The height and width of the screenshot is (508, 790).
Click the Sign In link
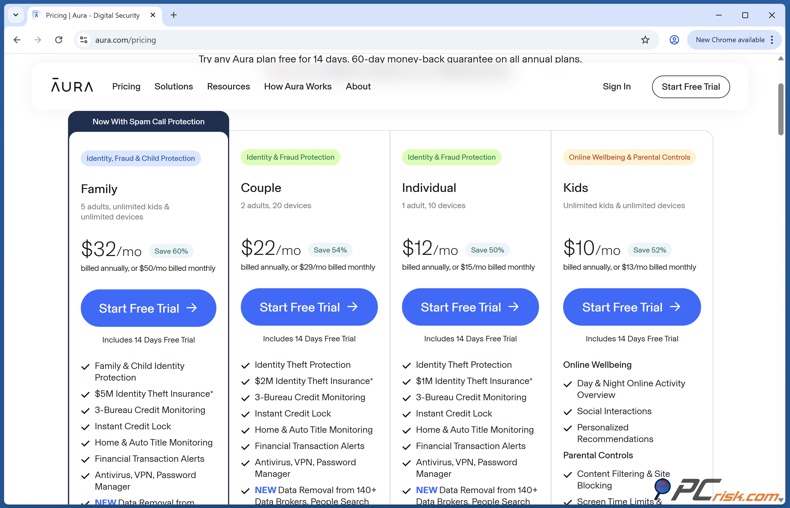click(x=616, y=87)
